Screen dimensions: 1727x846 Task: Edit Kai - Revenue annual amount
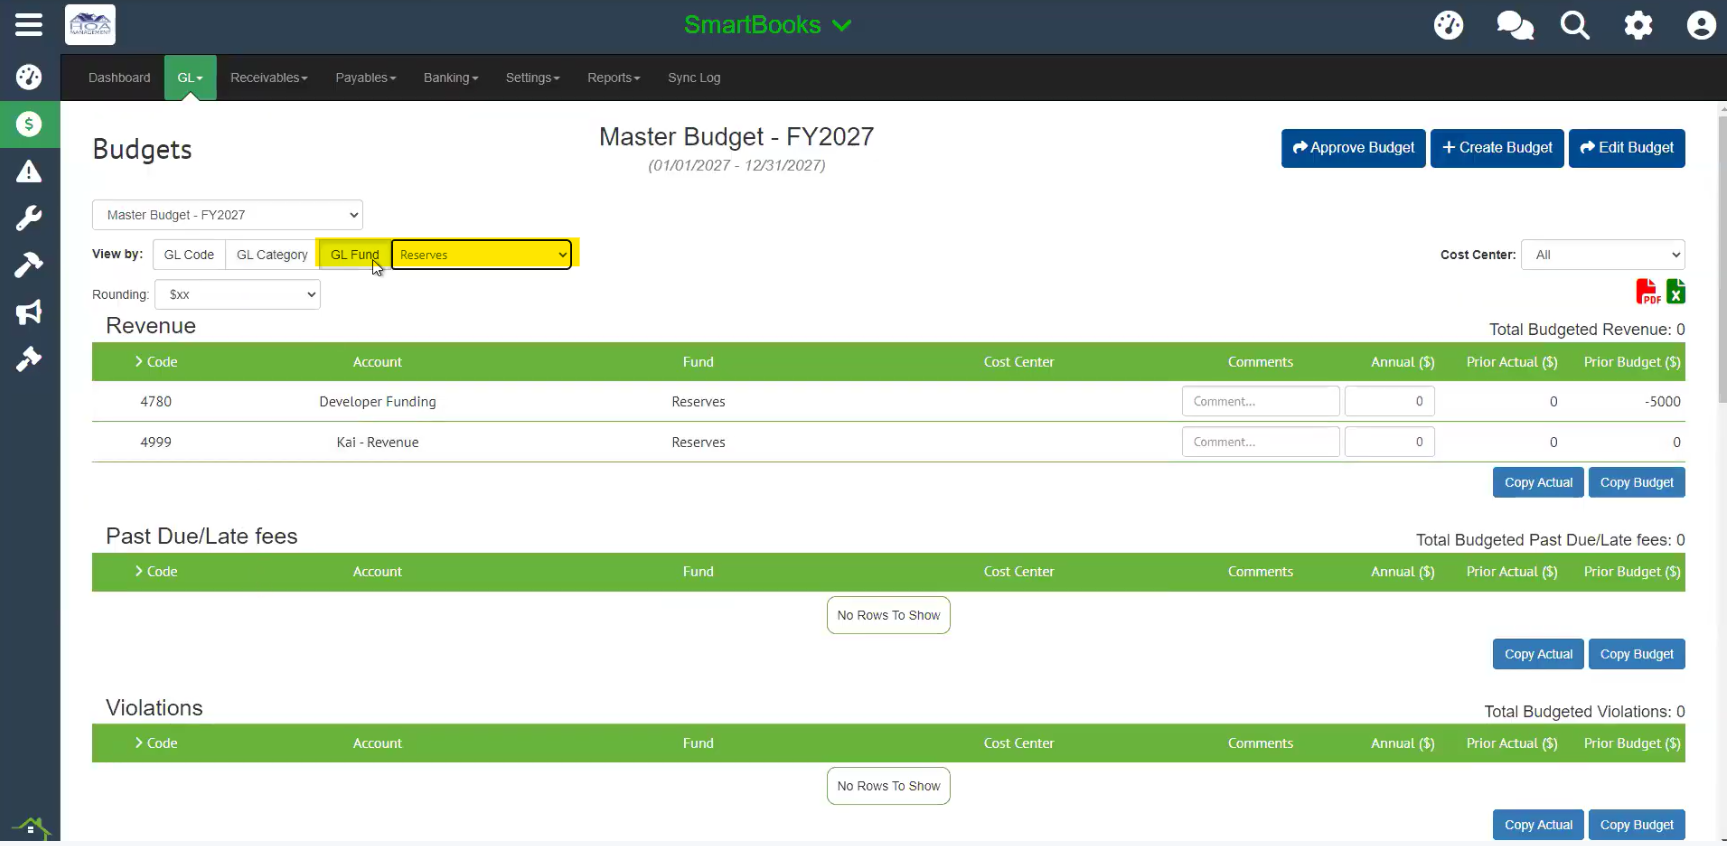(x=1389, y=442)
